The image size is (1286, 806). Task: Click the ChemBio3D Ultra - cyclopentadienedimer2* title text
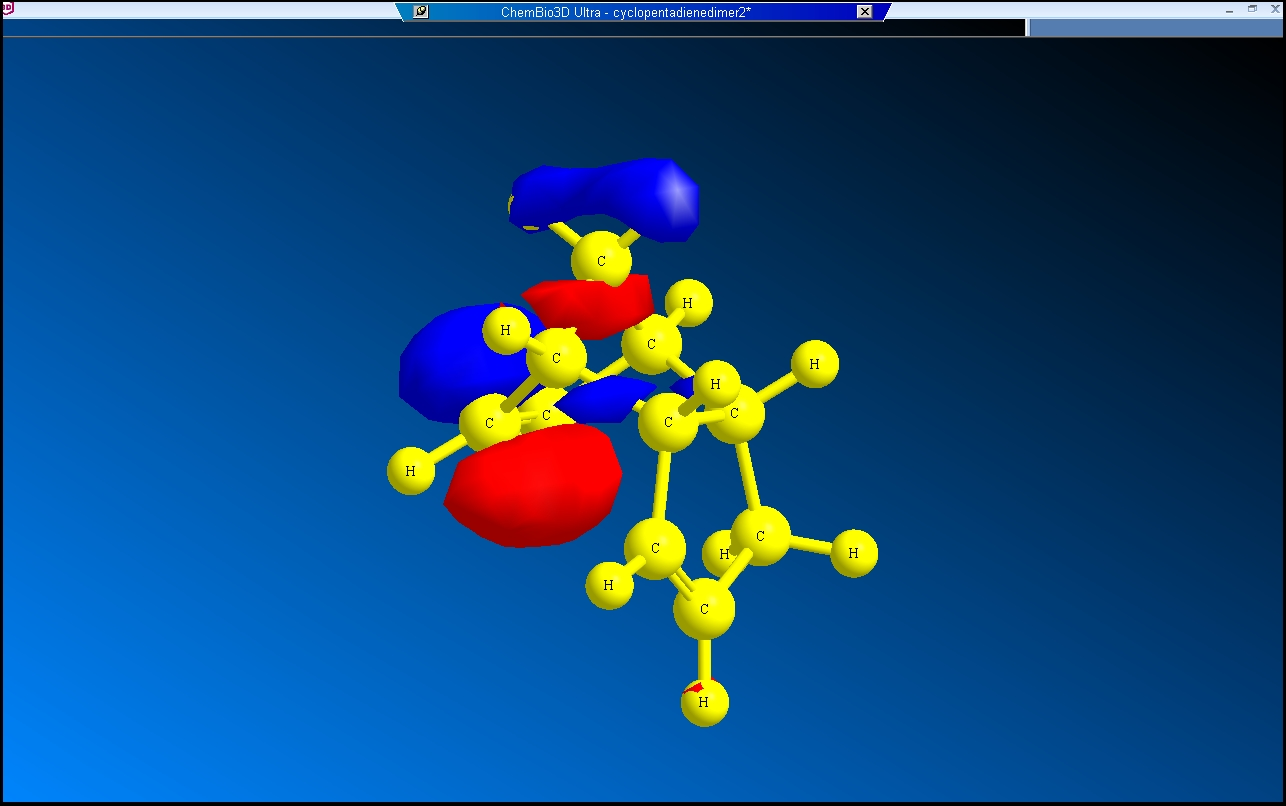[626, 12]
